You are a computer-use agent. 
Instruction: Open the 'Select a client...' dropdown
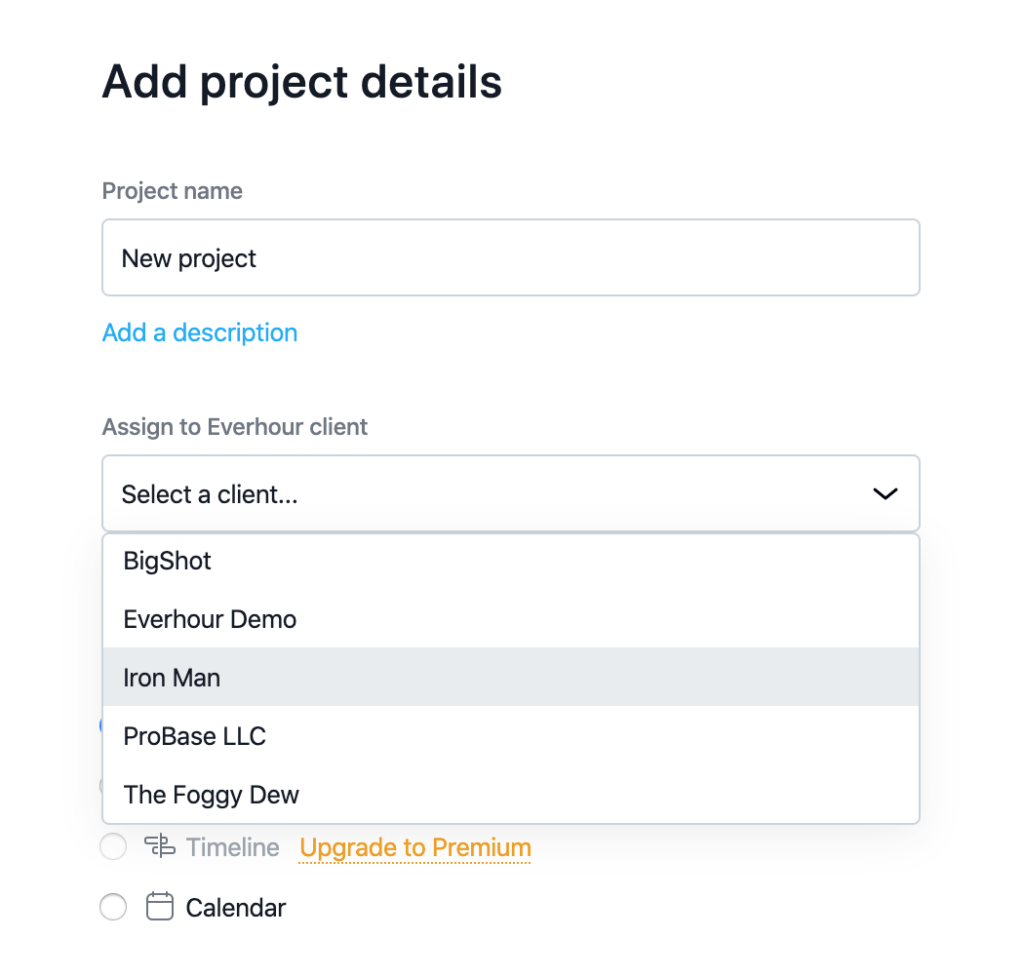tap(511, 493)
